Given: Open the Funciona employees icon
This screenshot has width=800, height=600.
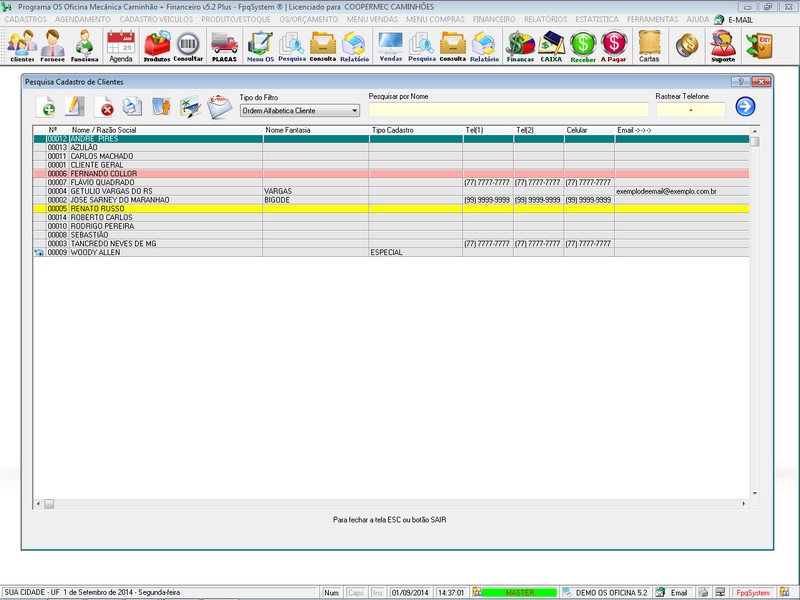Looking at the screenshot, I should coord(84,46).
